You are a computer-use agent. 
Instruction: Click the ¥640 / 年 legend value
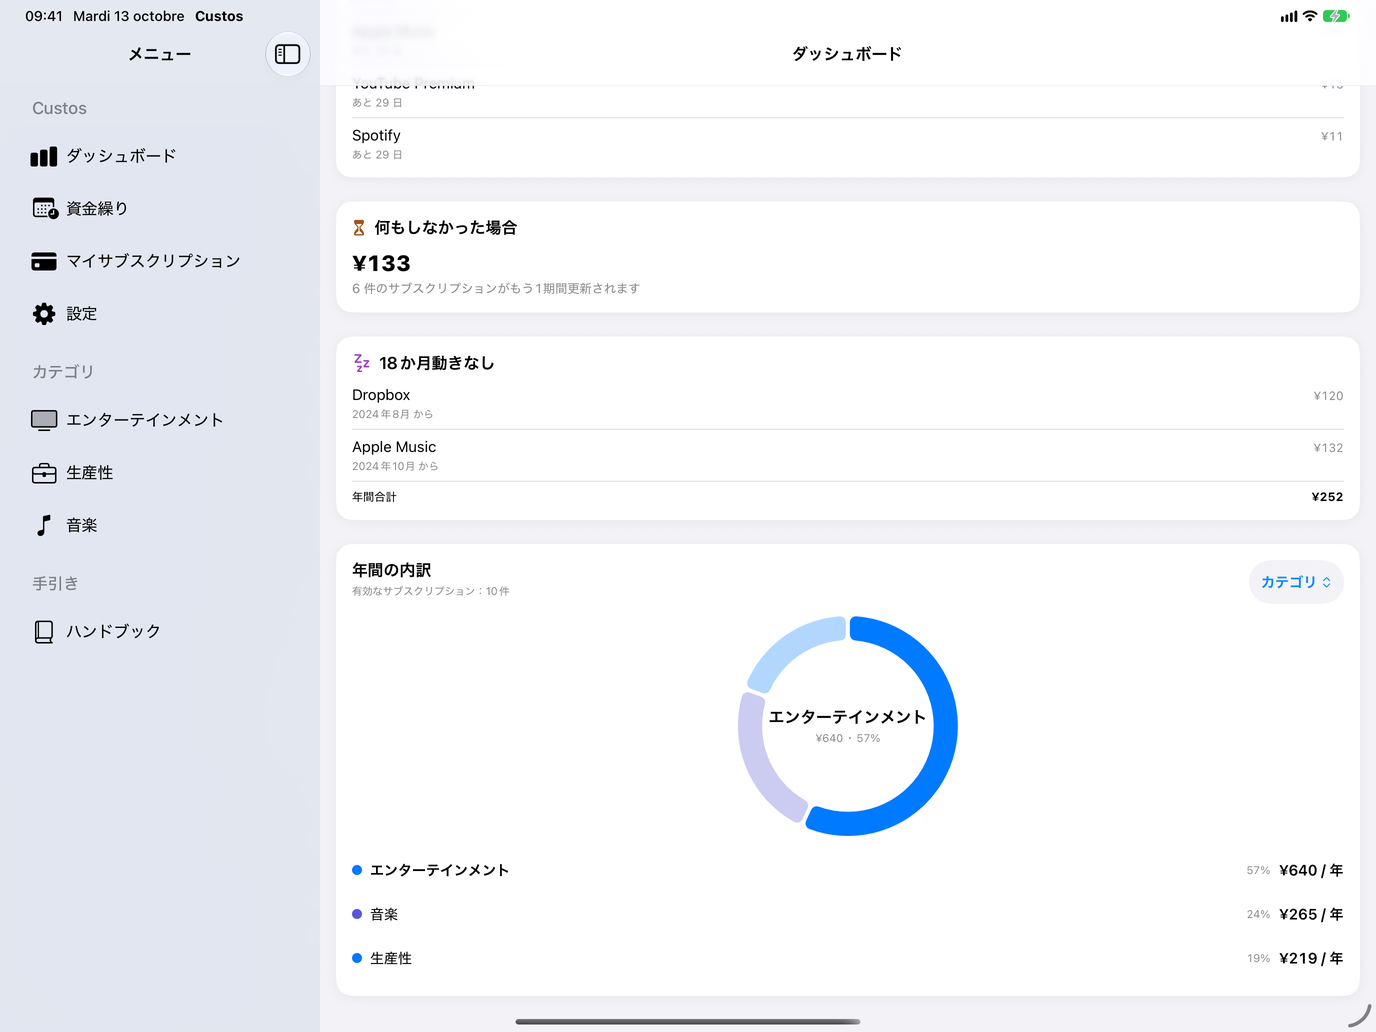pyautogui.click(x=1311, y=871)
